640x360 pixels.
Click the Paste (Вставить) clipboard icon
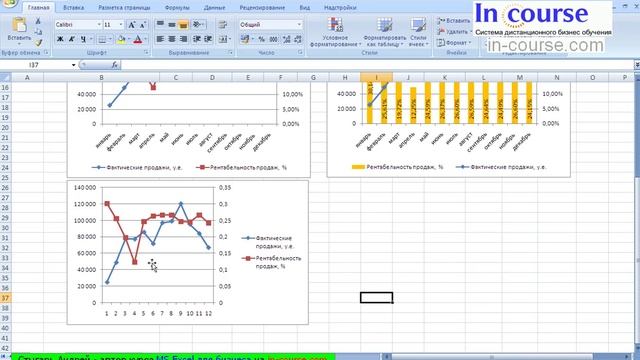19,25
